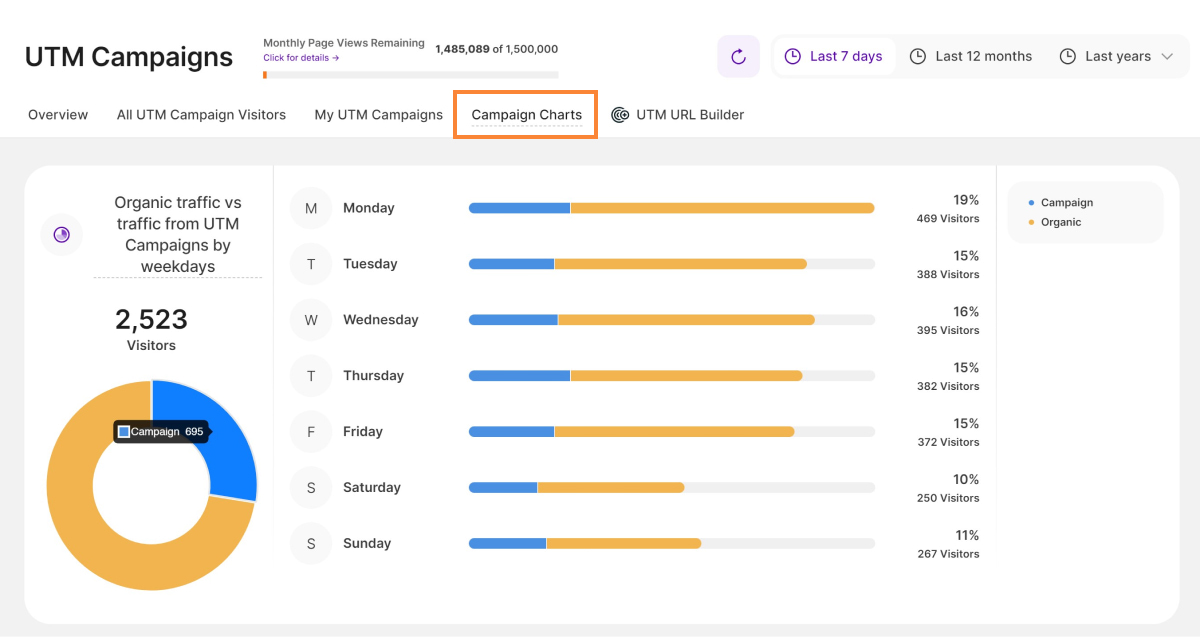
Task: Click the clock icon in Last 12 months
Action: (x=918, y=57)
